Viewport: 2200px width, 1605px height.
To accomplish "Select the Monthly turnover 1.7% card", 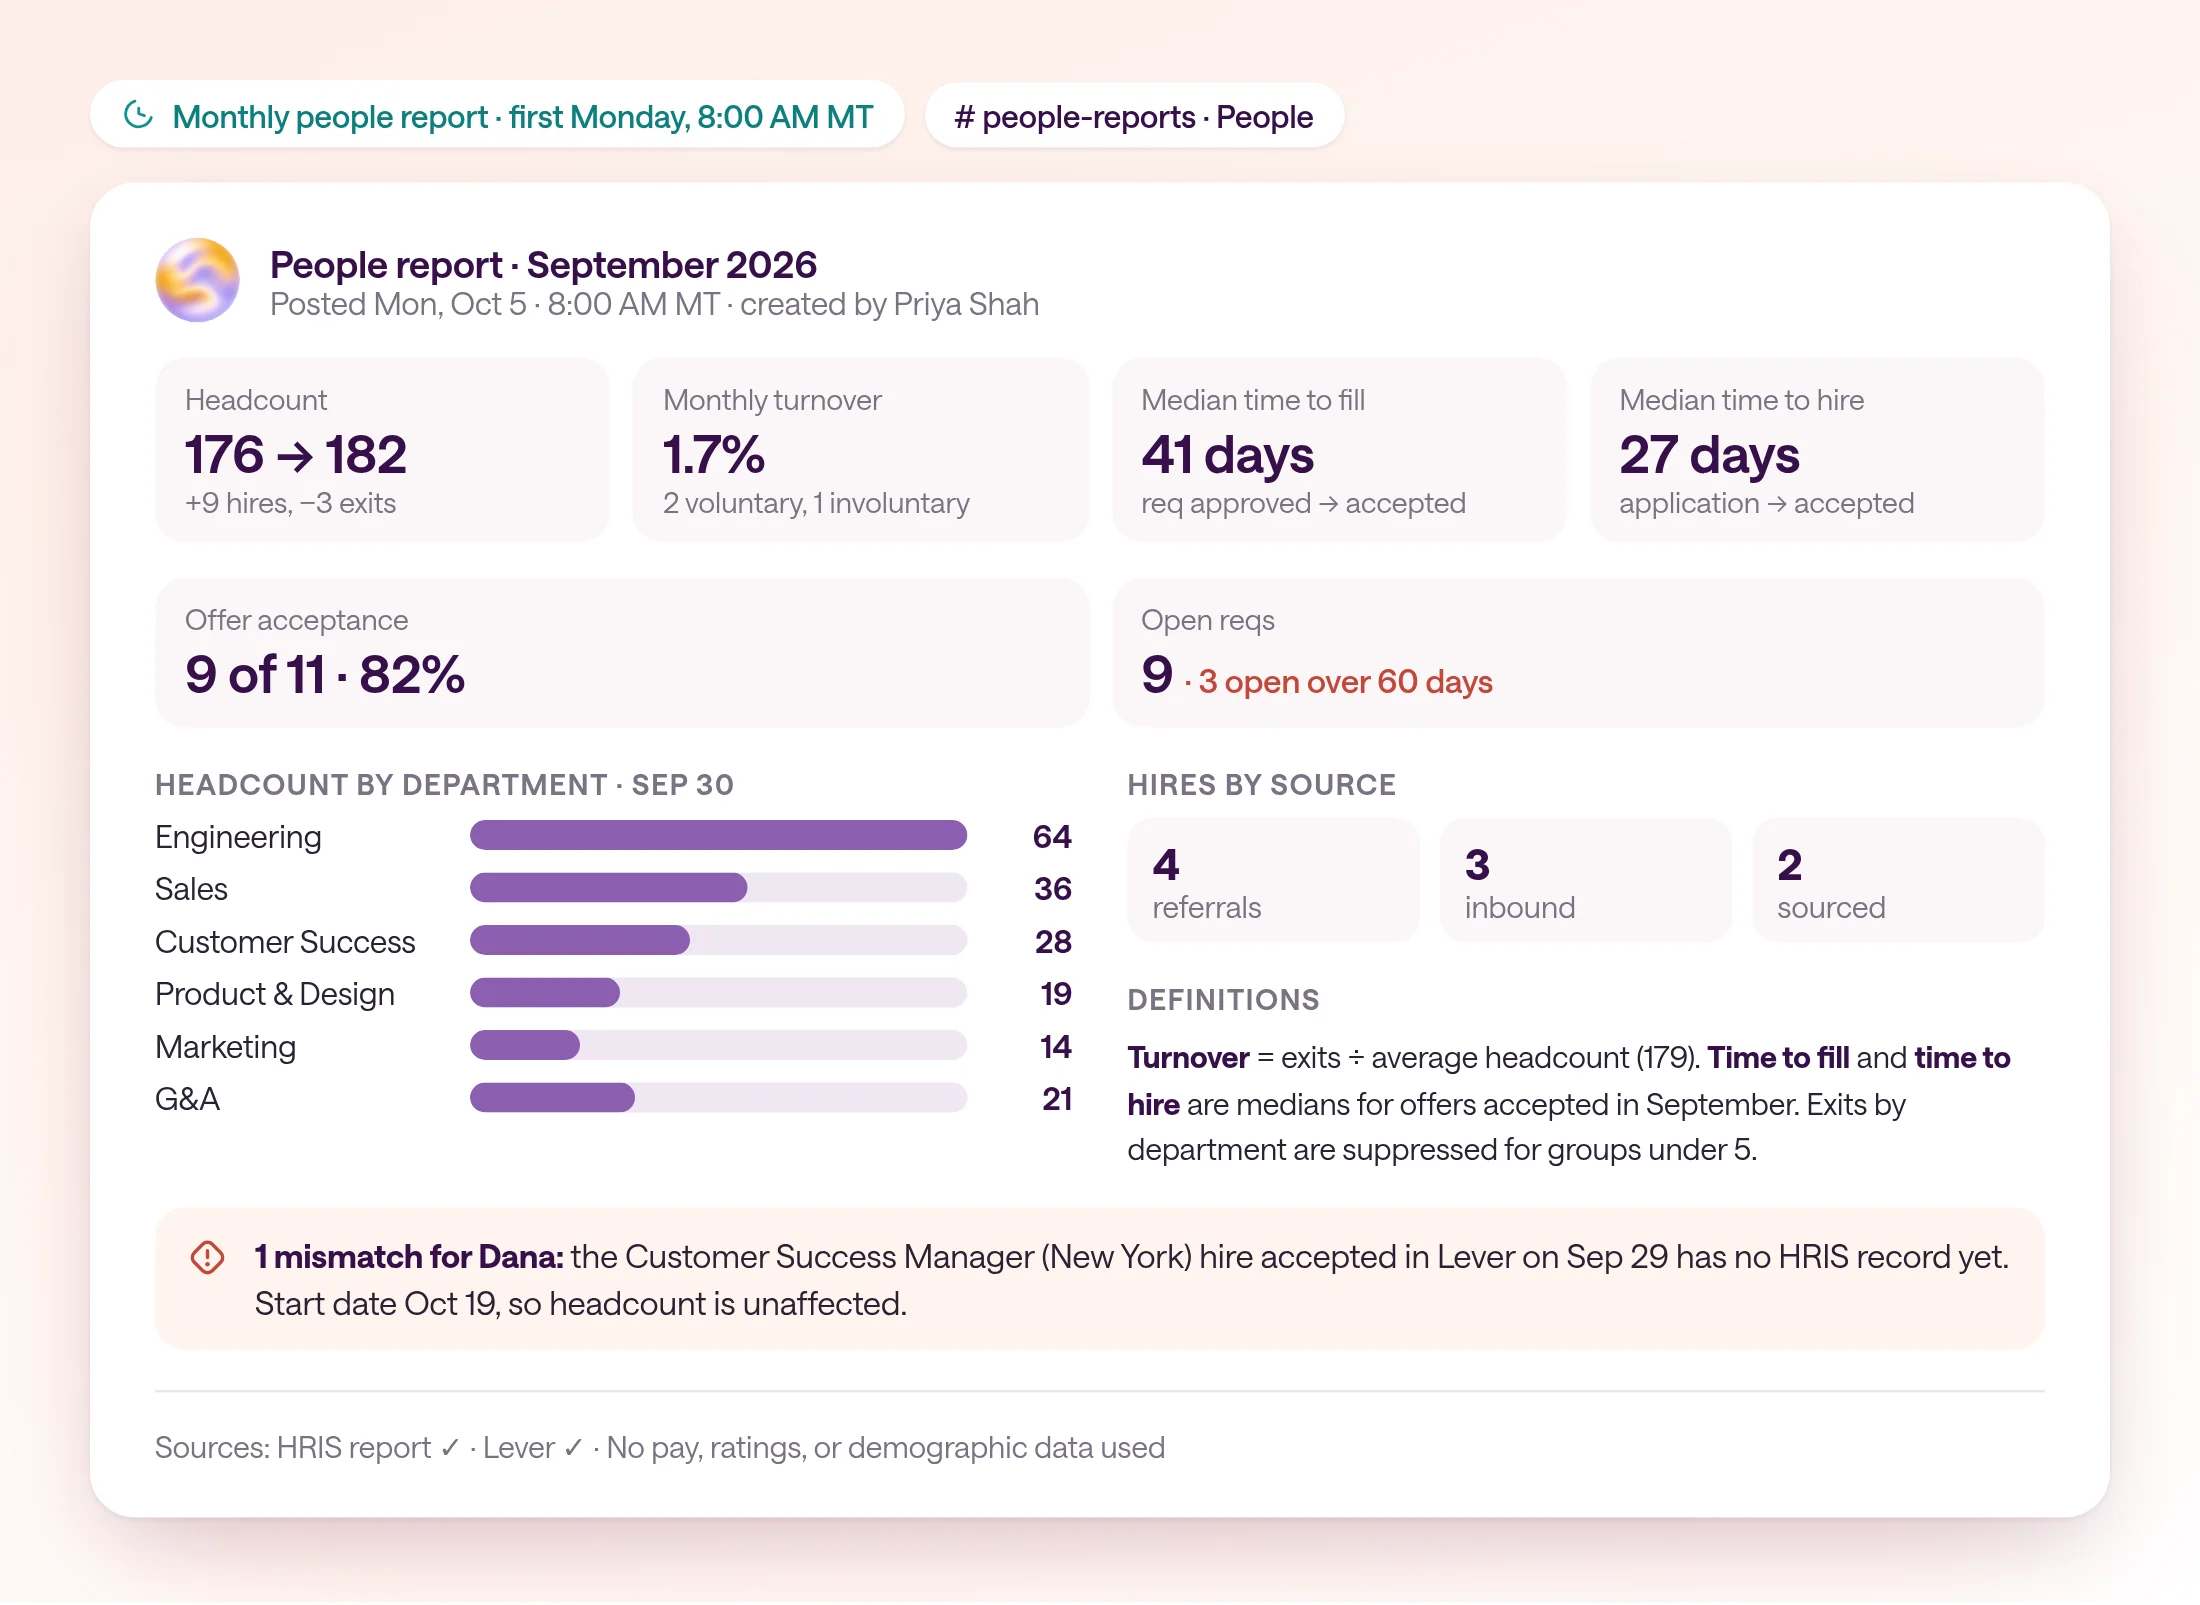I will pyautogui.click(x=860, y=450).
